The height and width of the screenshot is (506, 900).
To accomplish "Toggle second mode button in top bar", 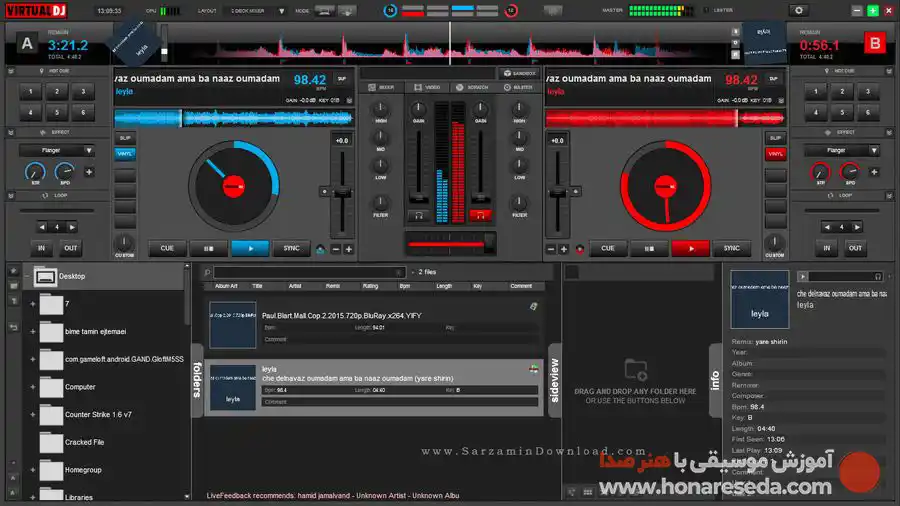I will pyautogui.click(x=347, y=10).
